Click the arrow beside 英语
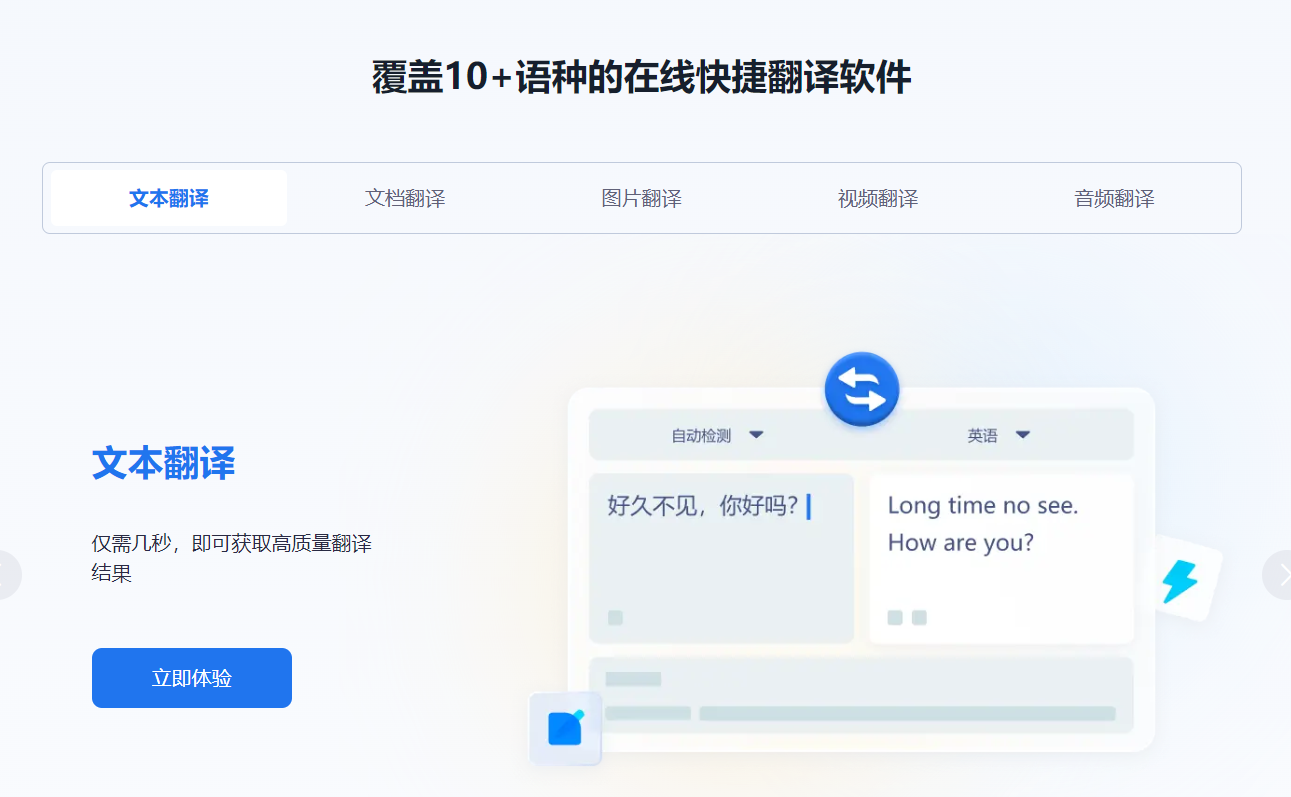1291x797 pixels. coord(1023,435)
